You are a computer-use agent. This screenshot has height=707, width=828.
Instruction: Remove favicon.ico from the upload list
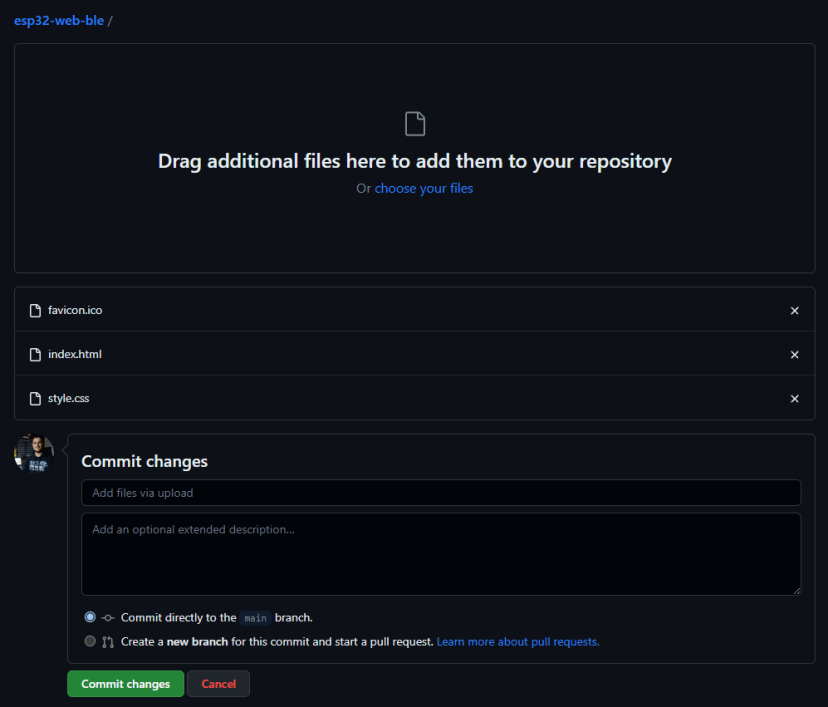794,310
